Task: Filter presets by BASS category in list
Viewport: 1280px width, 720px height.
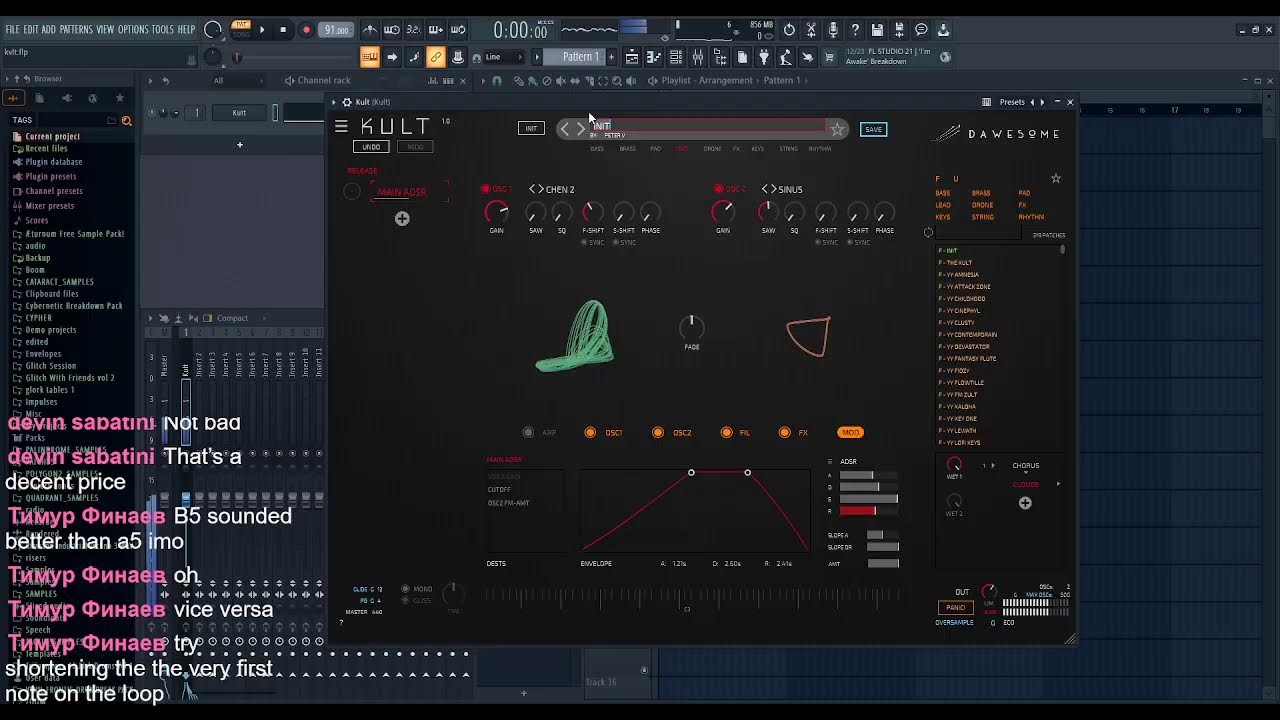Action: tap(943, 193)
